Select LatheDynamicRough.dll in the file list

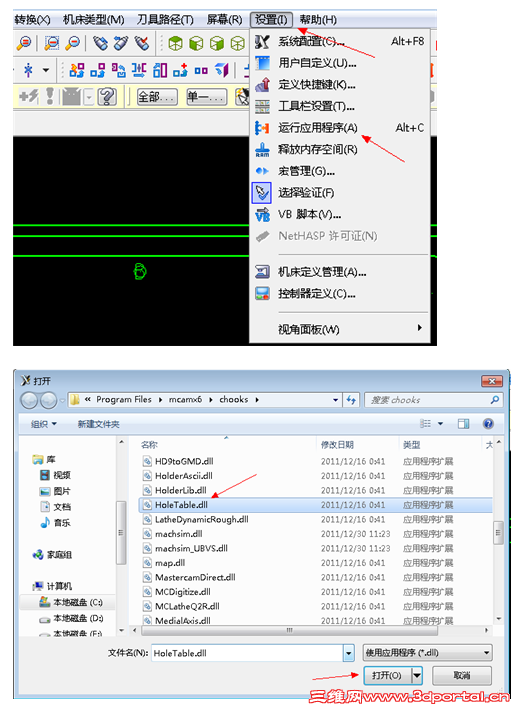315,519
